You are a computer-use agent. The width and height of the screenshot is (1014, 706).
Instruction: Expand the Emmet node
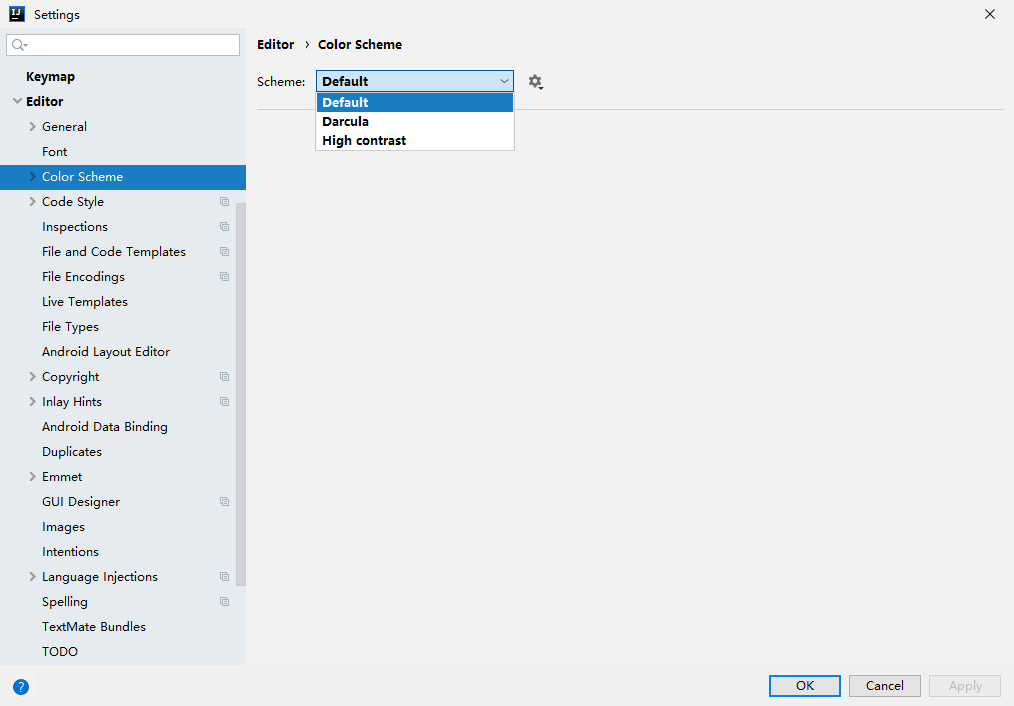pyautogui.click(x=32, y=476)
